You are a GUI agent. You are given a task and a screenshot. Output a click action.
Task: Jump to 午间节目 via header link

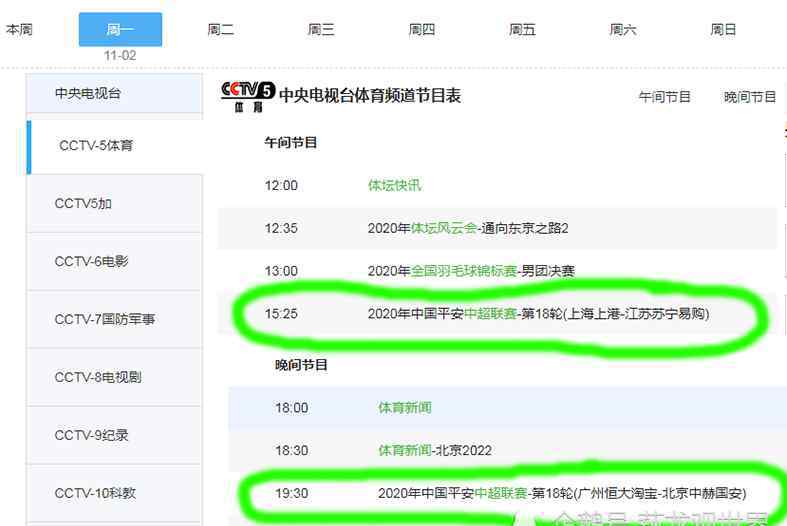pyautogui.click(x=665, y=96)
